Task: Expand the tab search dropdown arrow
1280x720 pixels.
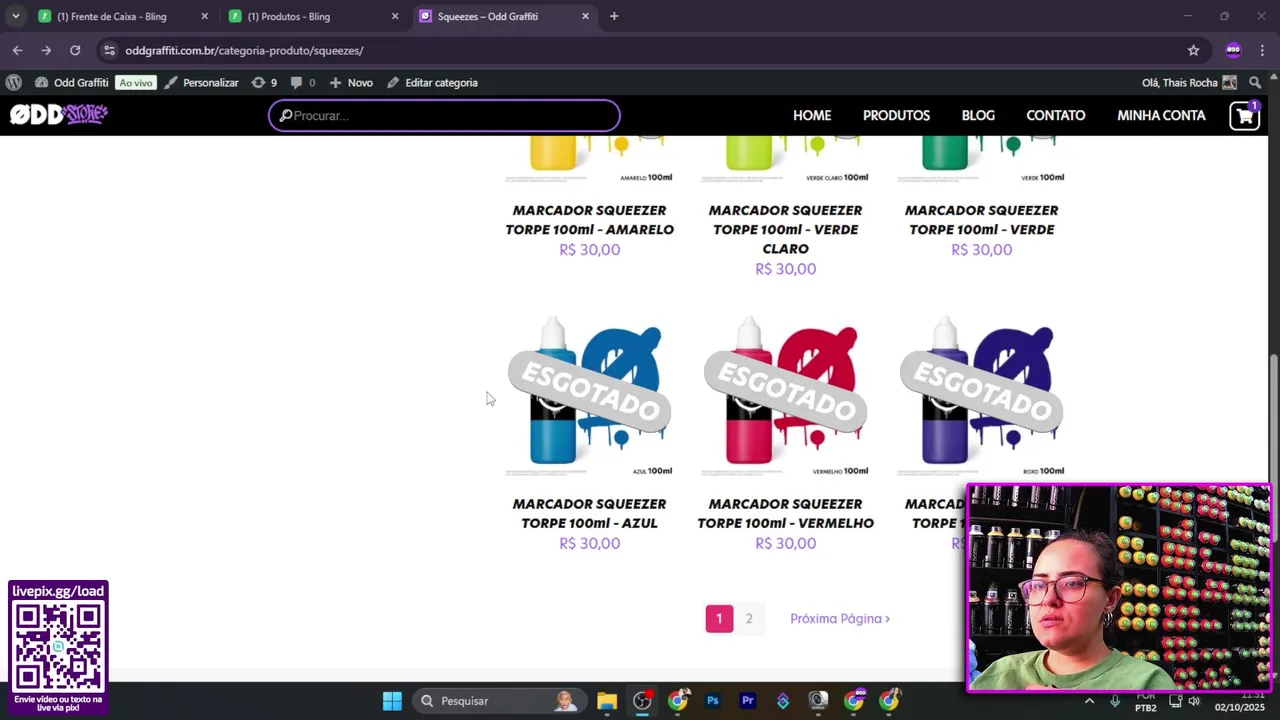Action: [15, 16]
